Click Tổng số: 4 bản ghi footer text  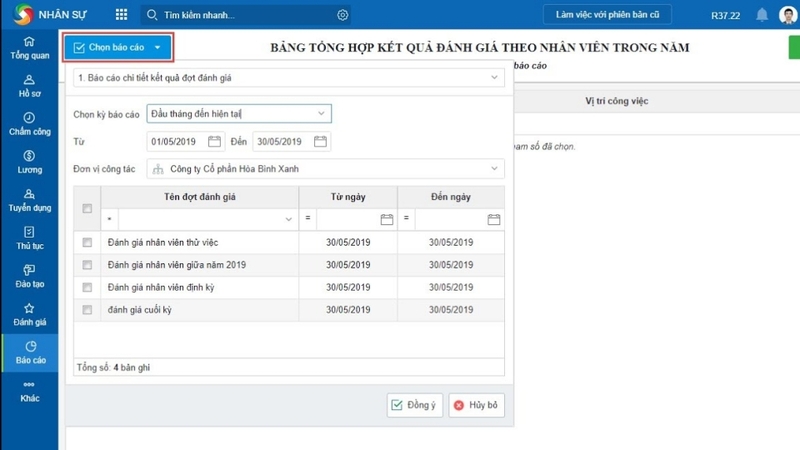point(113,367)
